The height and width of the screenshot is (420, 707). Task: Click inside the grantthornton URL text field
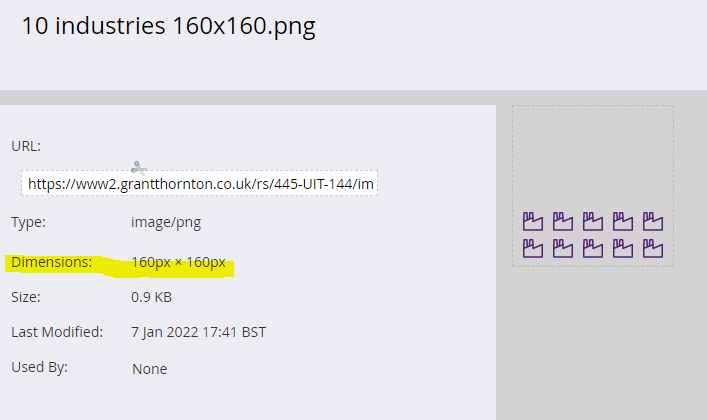200,184
